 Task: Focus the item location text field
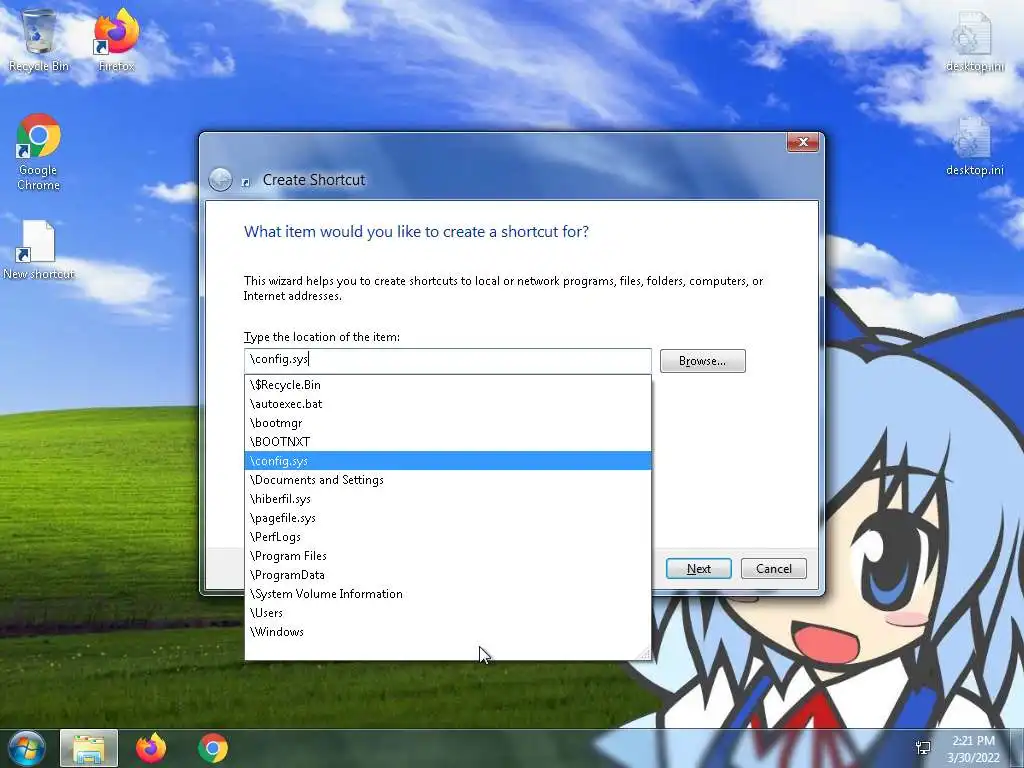tap(448, 360)
